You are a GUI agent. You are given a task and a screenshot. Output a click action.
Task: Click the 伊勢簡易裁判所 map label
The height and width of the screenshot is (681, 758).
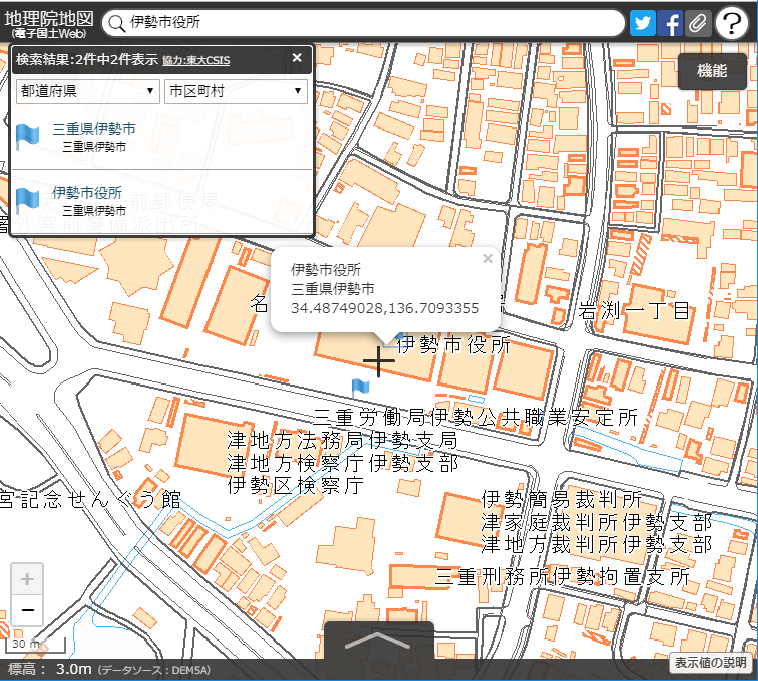pos(561,500)
